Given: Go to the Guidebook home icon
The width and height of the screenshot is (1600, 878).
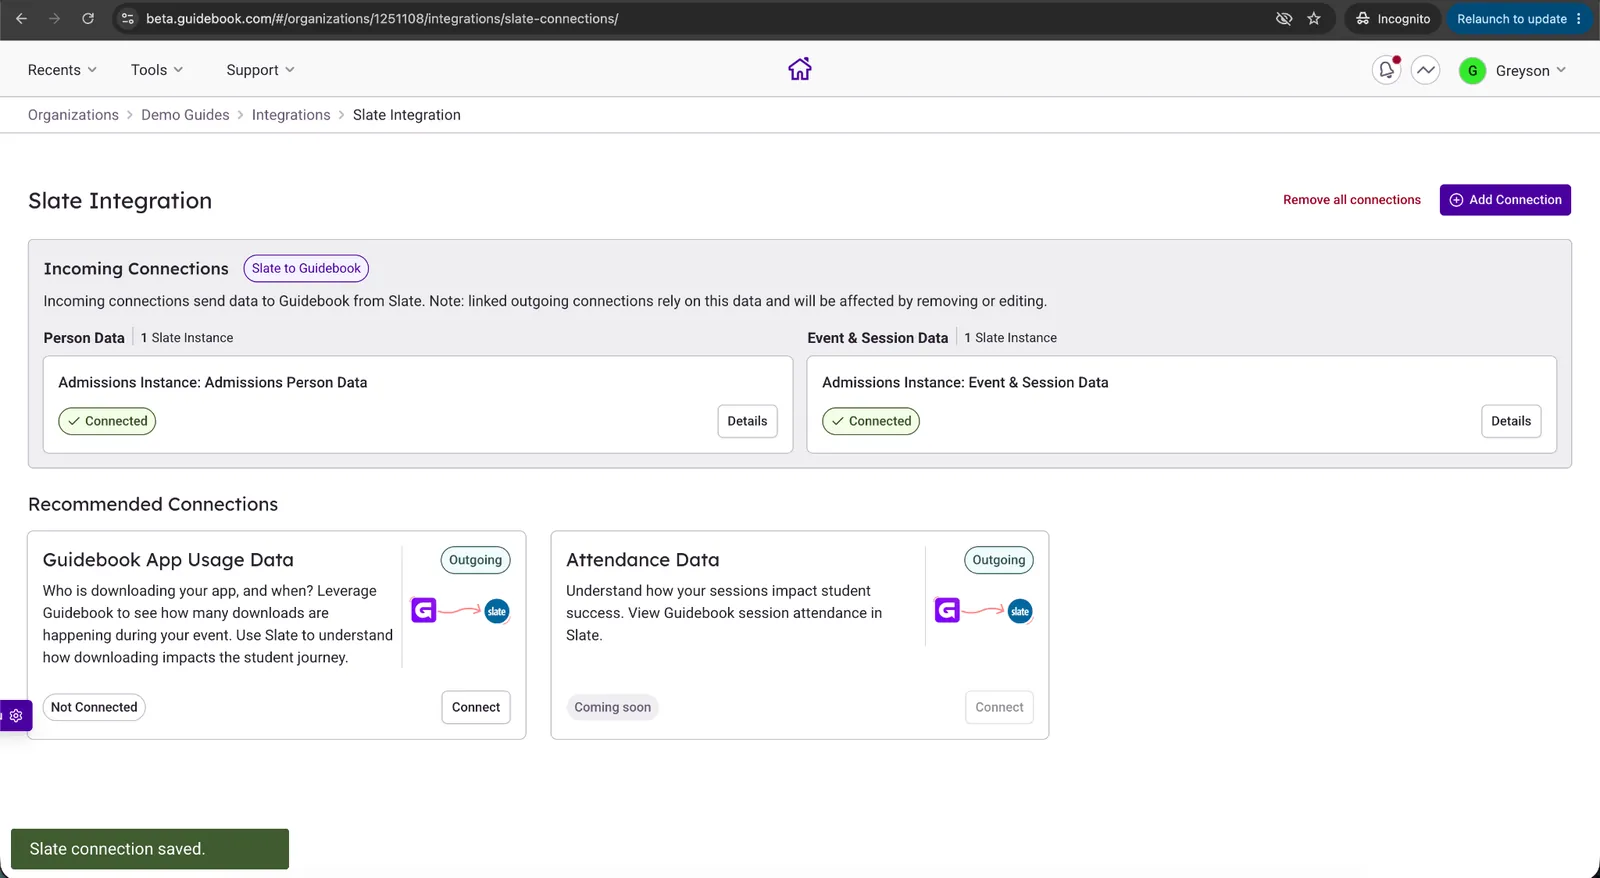Looking at the screenshot, I should coord(800,69).
